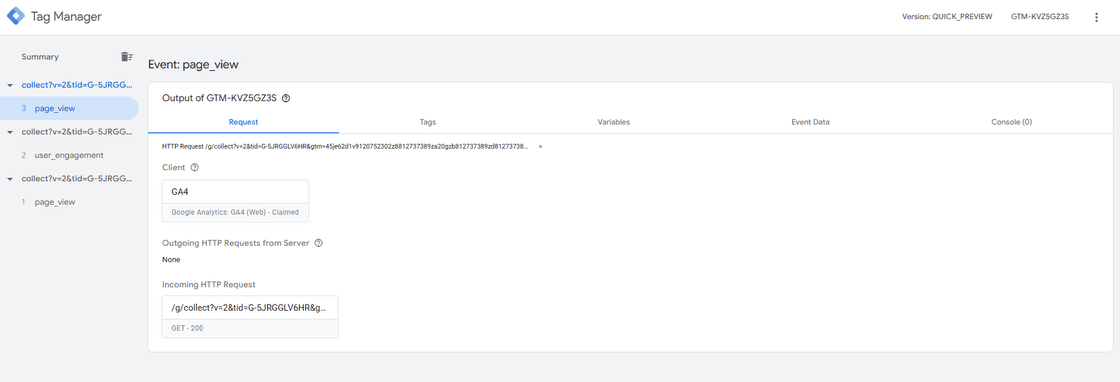Click the HTTP Request URL text line

point(345,146)
